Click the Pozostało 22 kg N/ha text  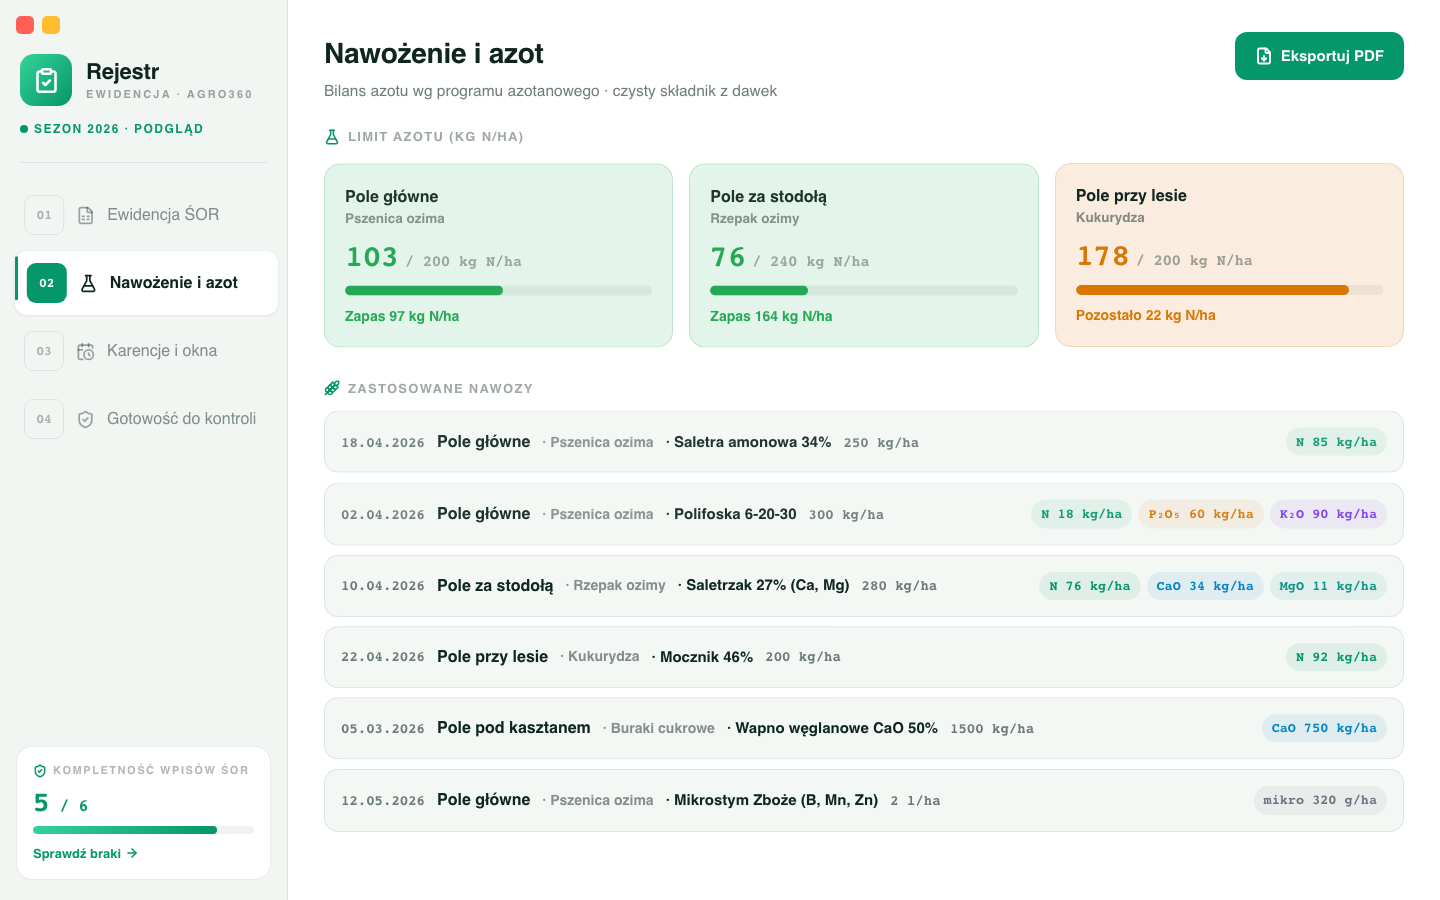(1146, 315)
